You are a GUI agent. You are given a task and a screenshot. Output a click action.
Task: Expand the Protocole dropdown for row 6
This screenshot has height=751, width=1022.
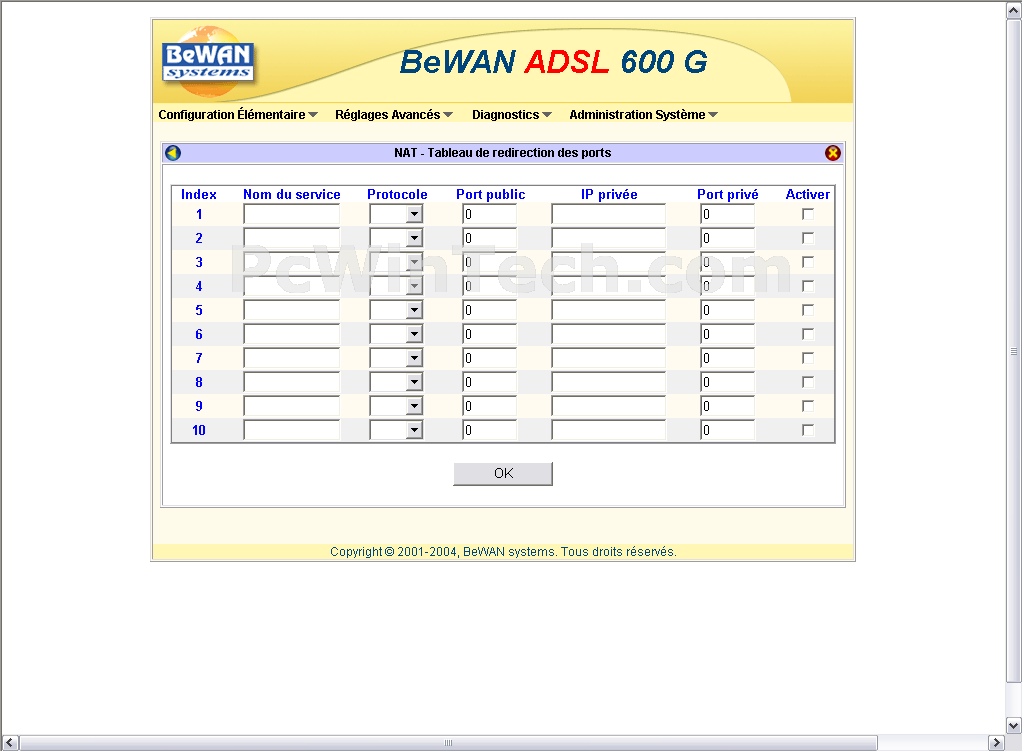[x=396, y=334]
